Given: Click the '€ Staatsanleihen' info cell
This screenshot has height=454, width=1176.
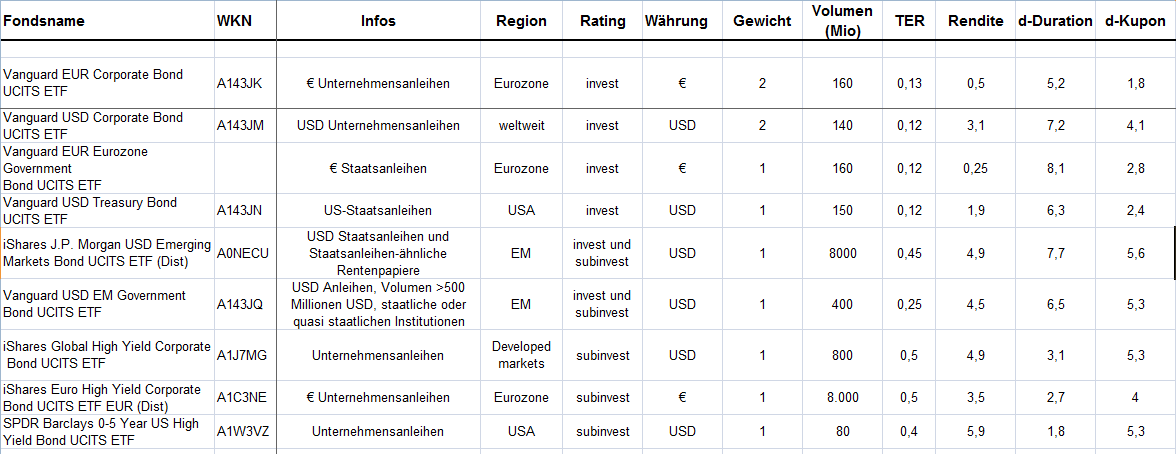Looking at the screenshot, I should 378,168.
